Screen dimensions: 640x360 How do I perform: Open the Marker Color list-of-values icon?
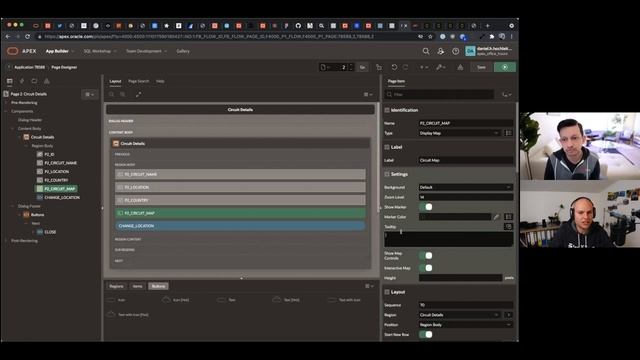508,217
